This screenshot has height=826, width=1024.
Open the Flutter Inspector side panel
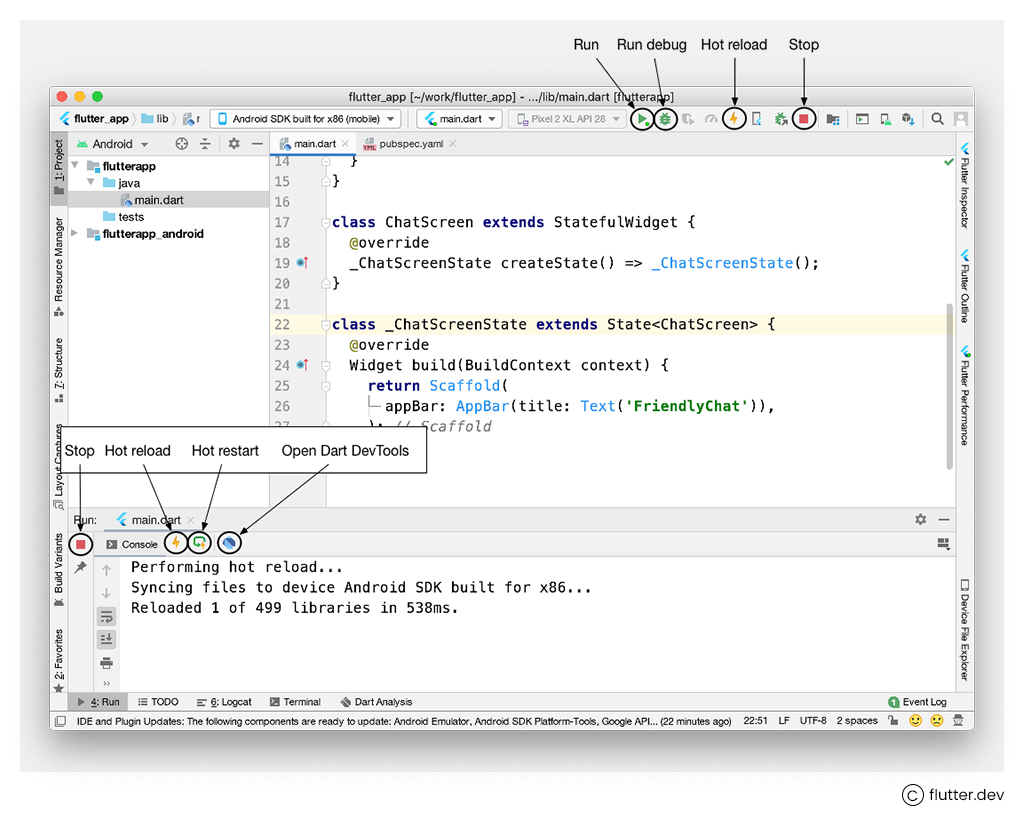pyautogui.click(x=965, y=186)
